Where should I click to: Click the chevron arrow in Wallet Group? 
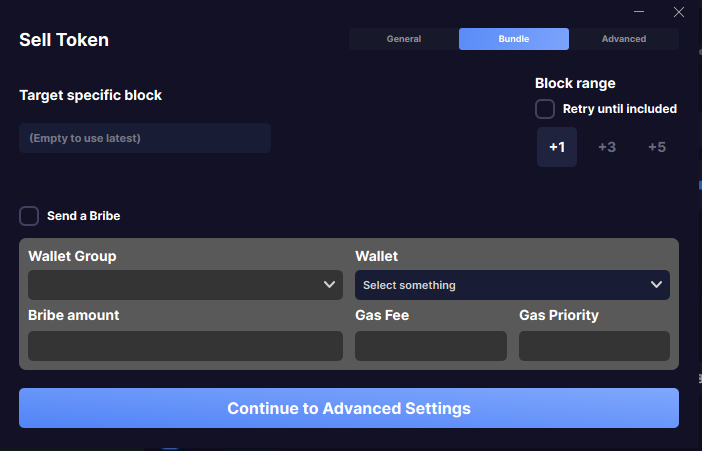[330, 285]
